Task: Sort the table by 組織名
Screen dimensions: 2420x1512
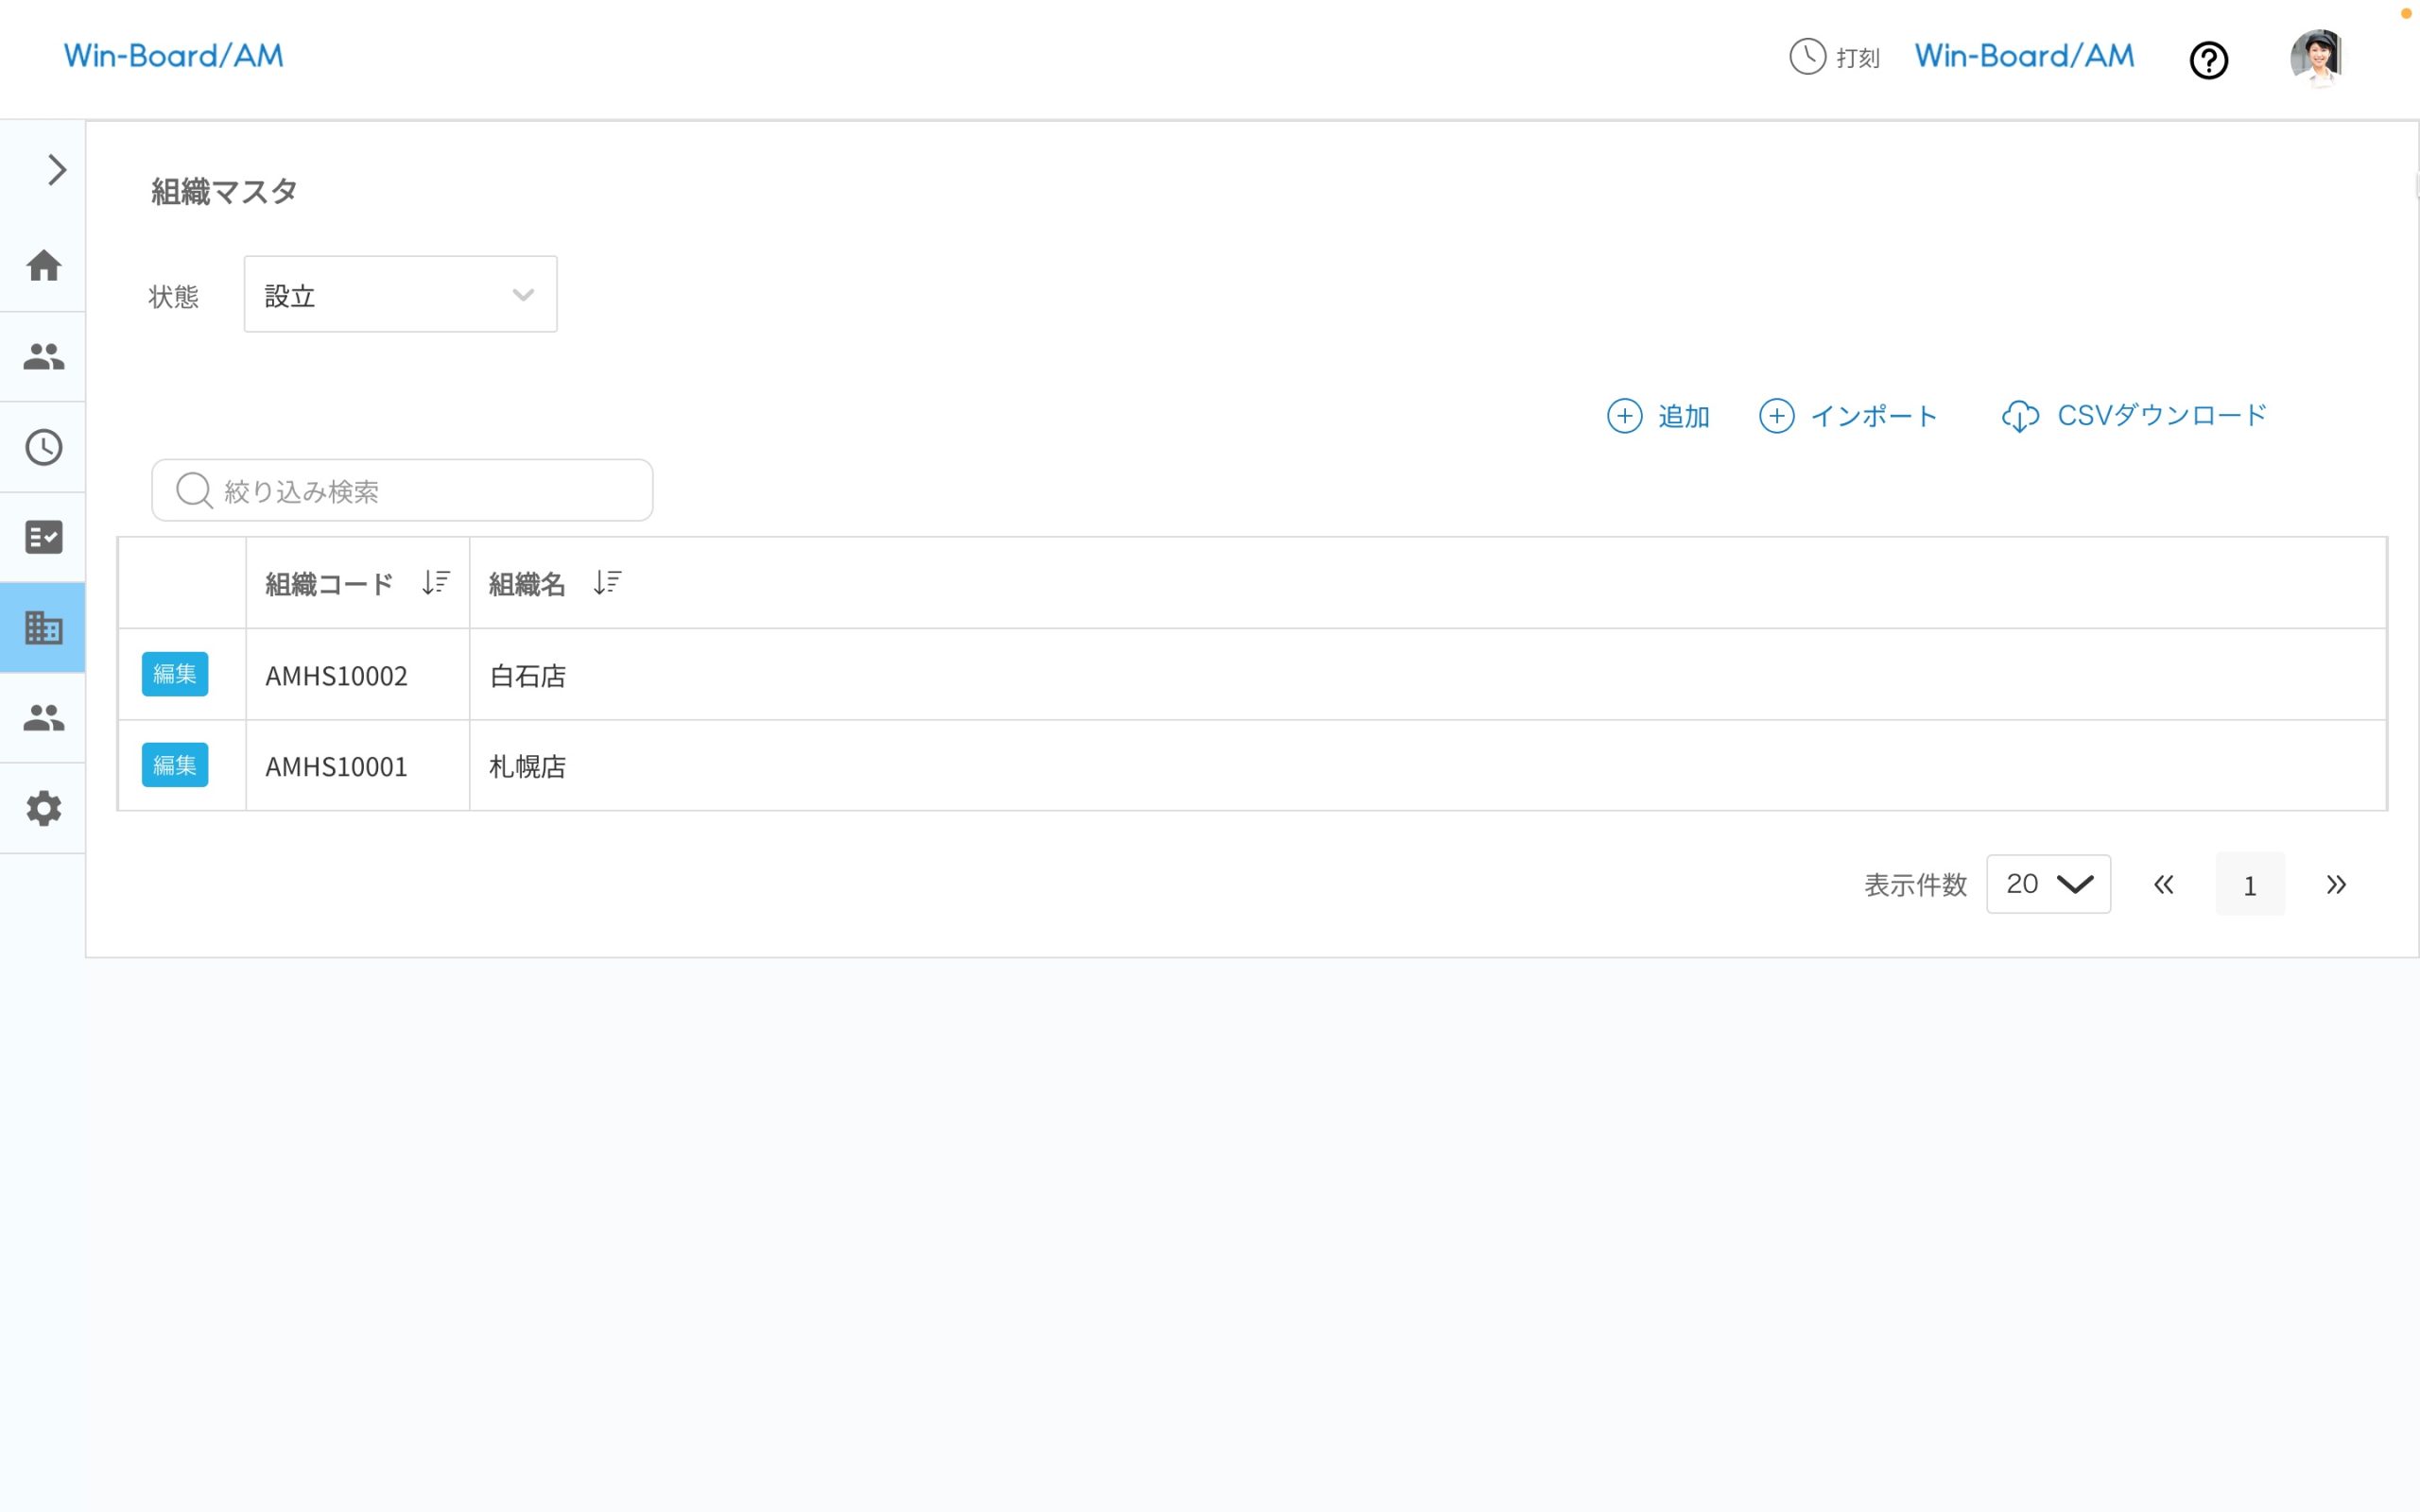Action: [606, 582]
